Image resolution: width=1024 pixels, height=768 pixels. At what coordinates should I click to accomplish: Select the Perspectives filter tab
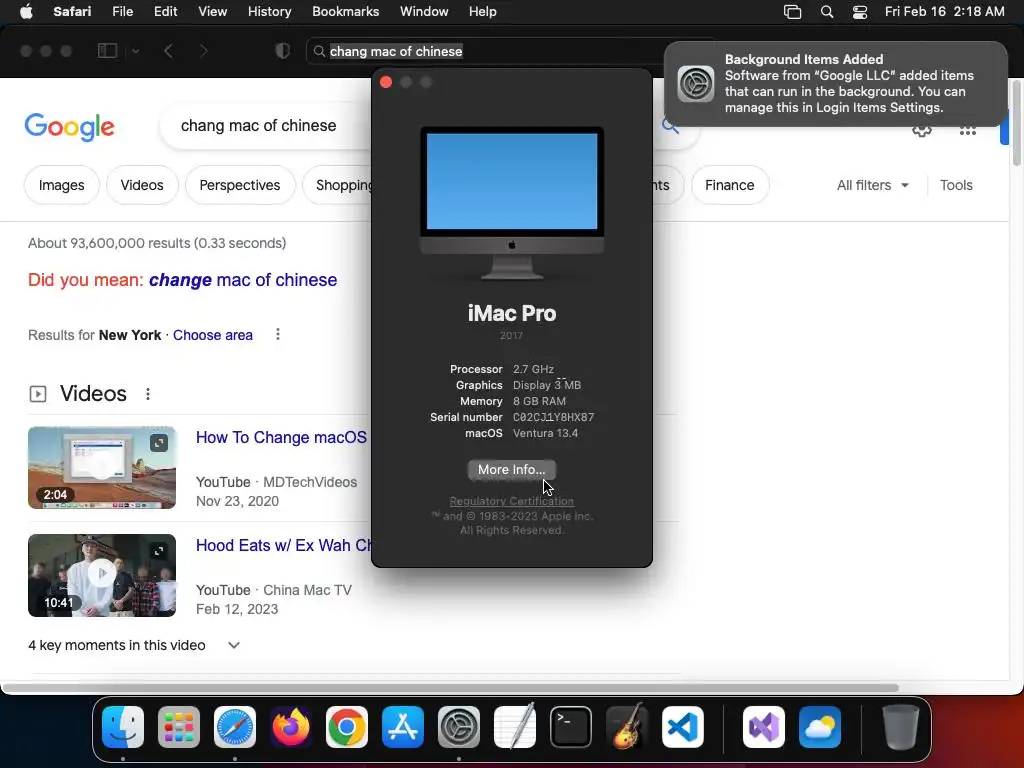(240, 185)
